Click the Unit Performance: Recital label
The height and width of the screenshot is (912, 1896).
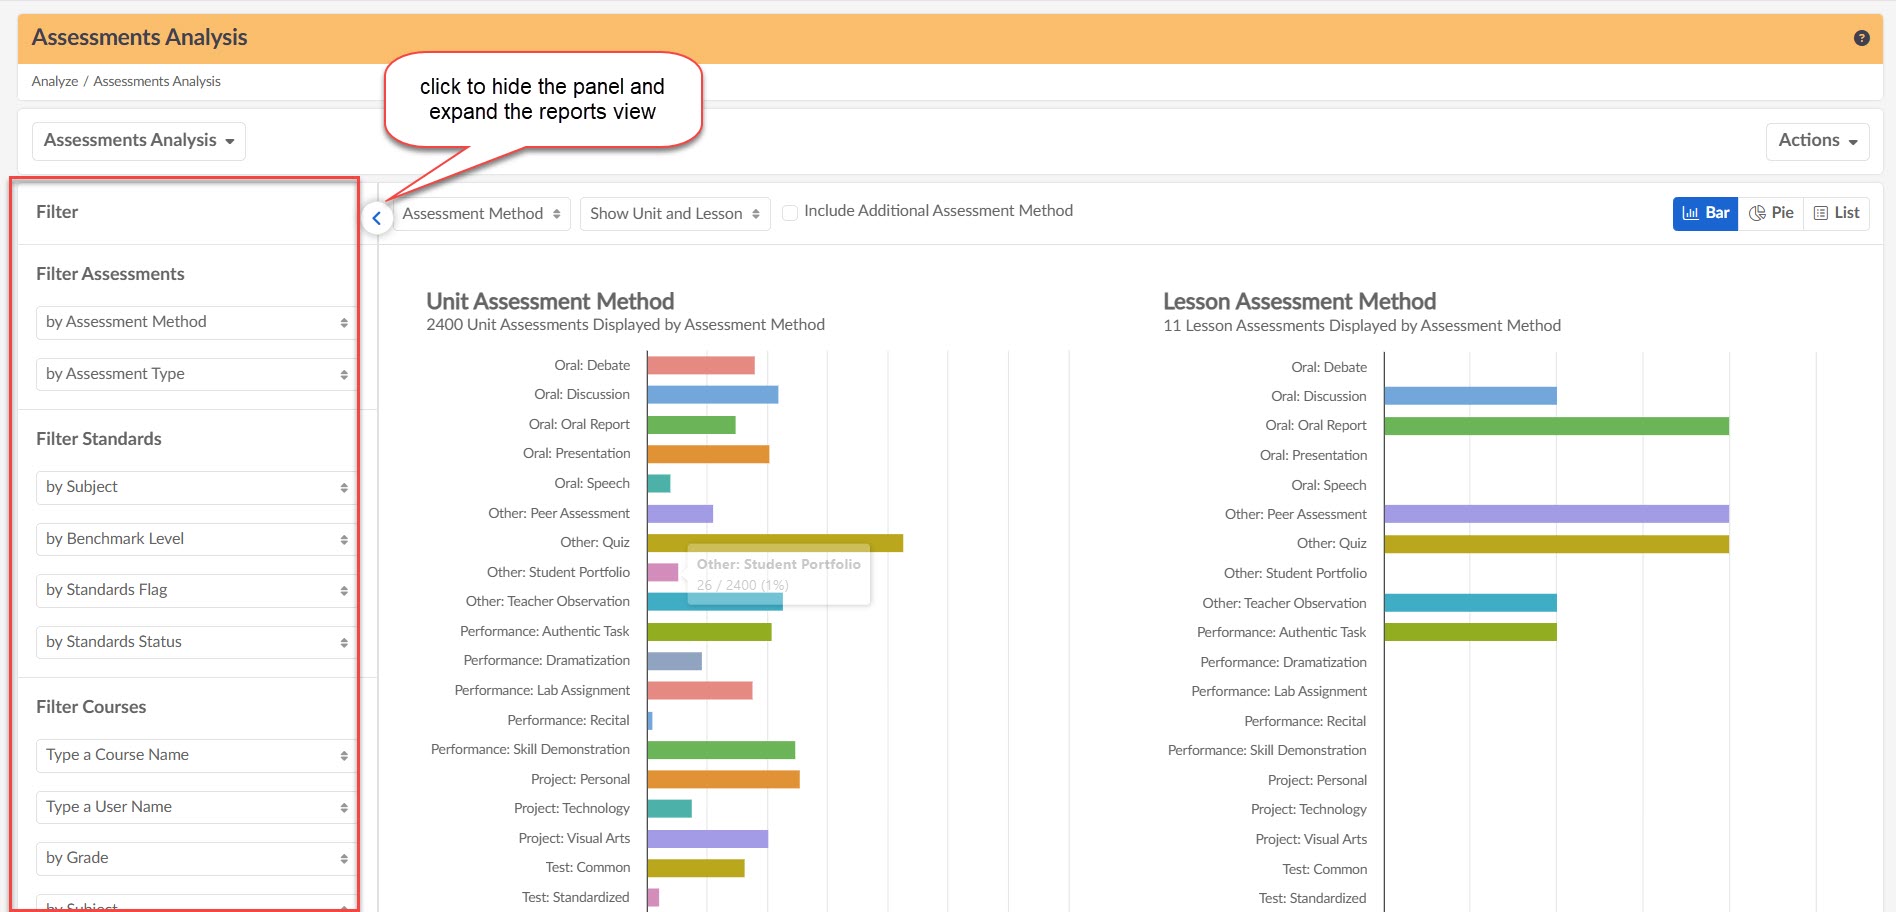pyautogui.click(x=568, y=720)
